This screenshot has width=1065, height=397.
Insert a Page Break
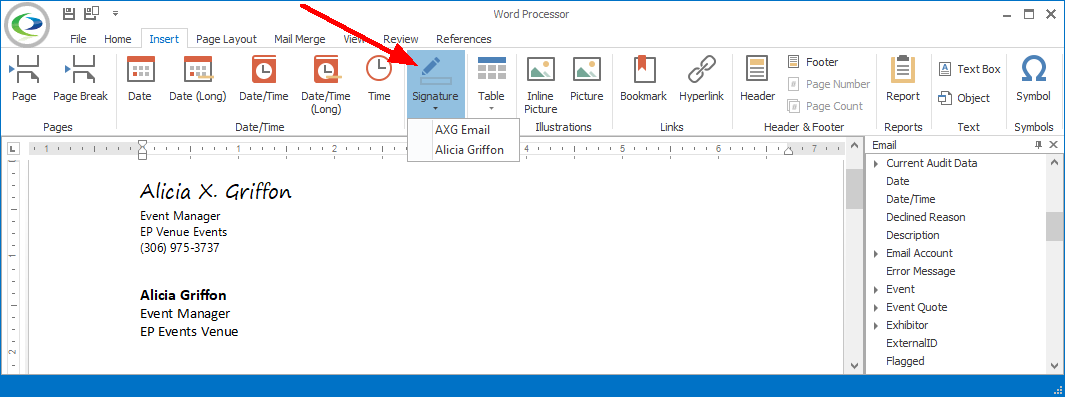pyautogui.click(x=80, y=79)
